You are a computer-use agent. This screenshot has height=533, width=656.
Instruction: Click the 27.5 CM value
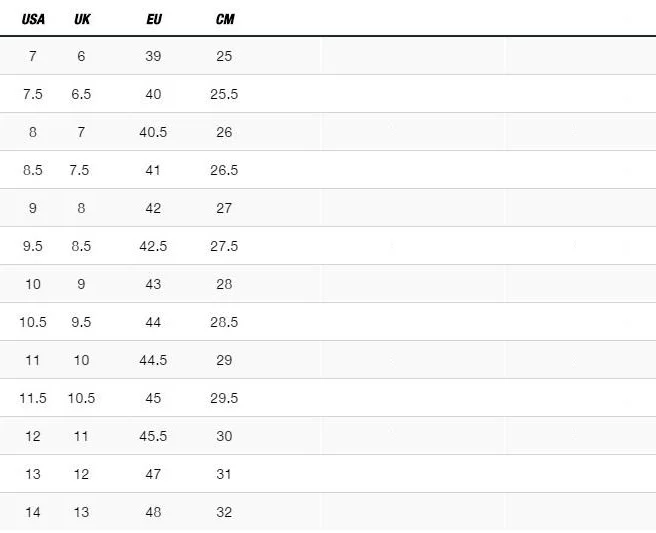click(x=224, y=246)
